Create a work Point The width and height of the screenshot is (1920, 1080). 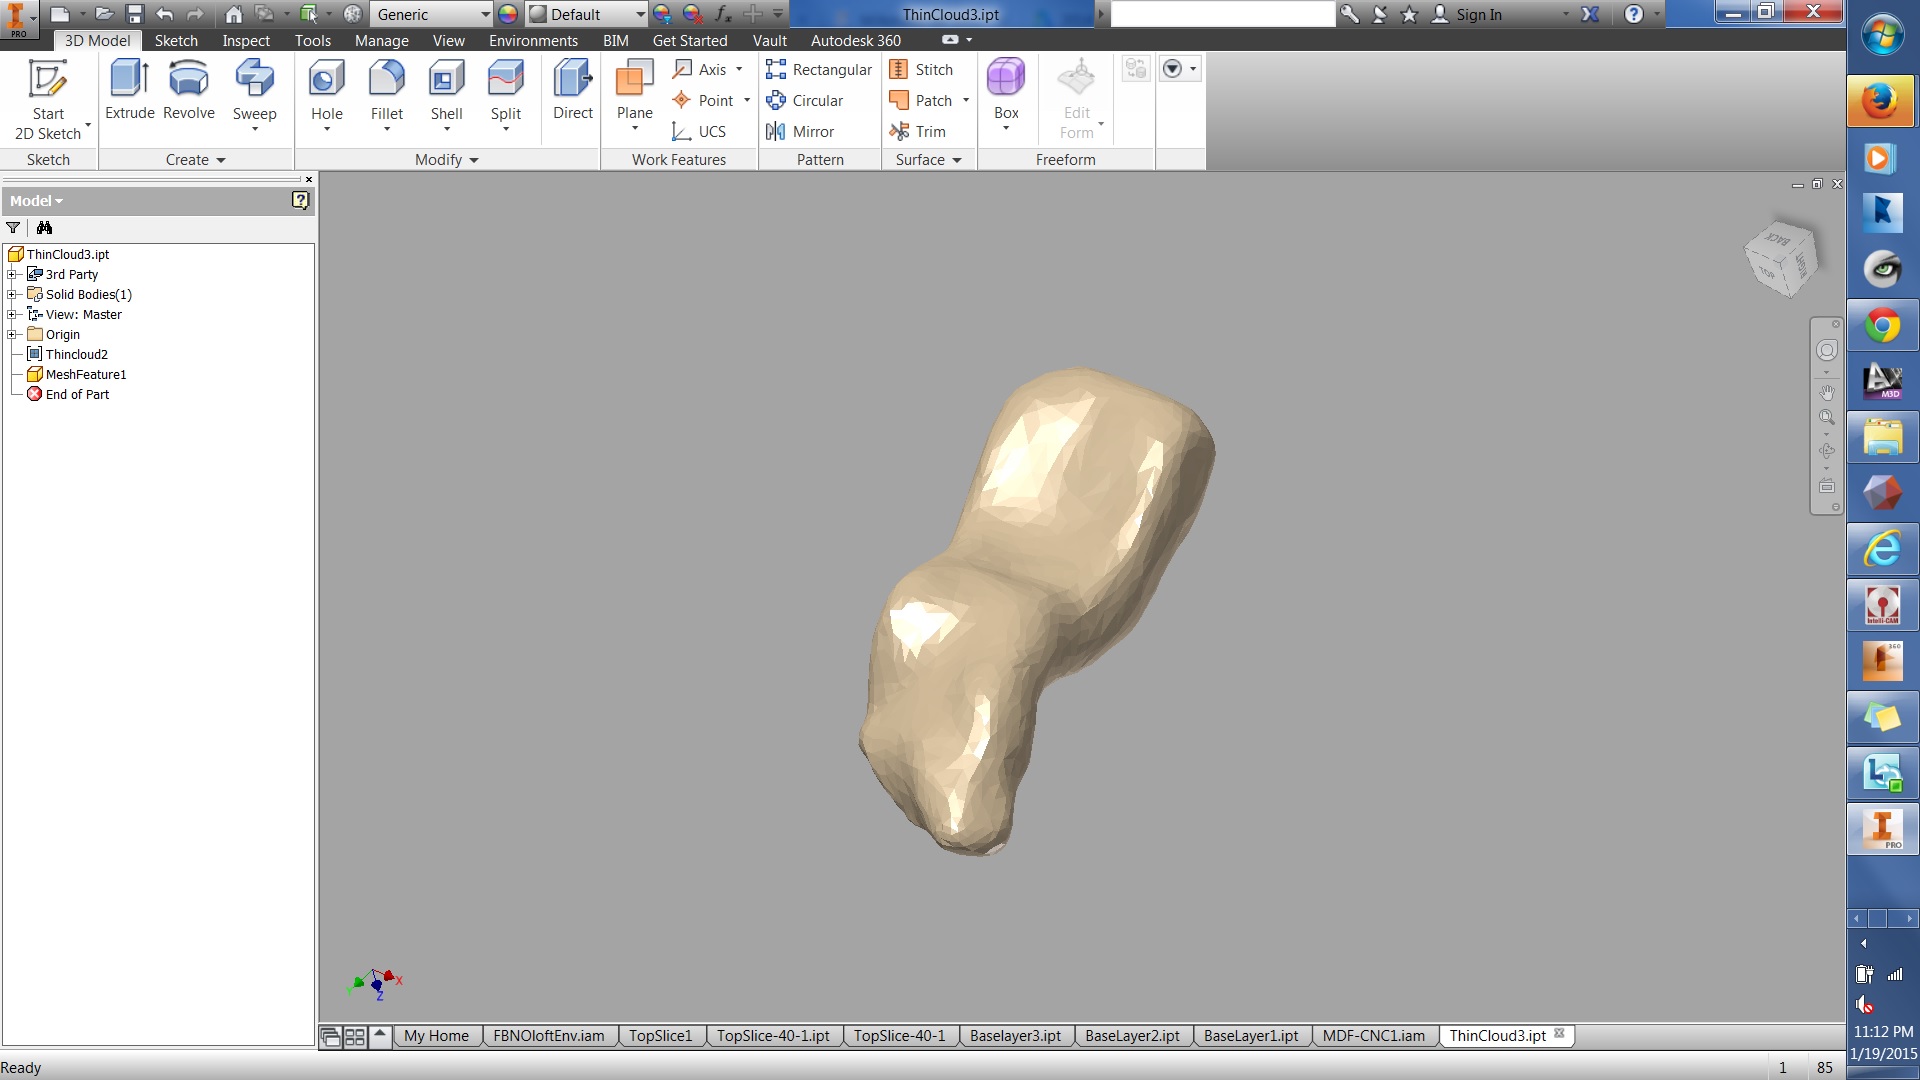tap(703, 100)
